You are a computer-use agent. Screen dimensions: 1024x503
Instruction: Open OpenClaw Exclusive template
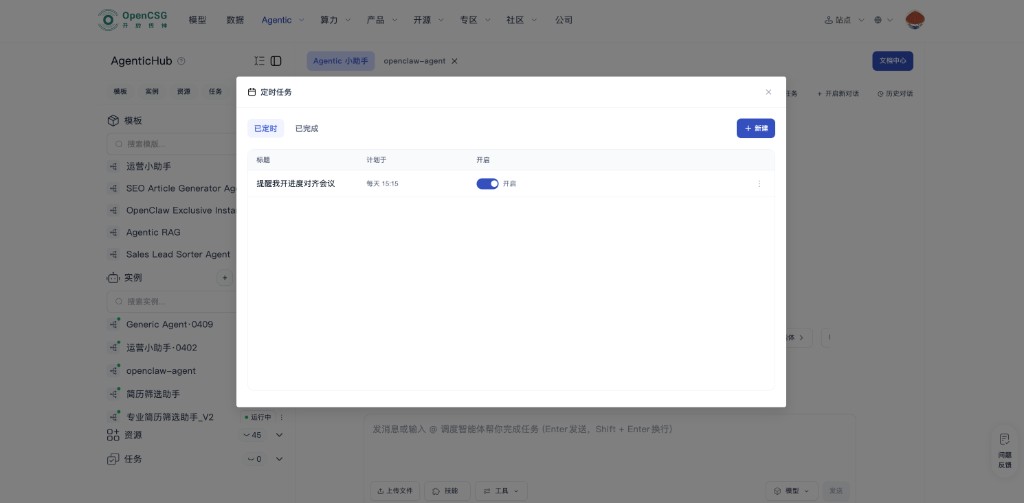pyautogui.click(x=180, y=210)
